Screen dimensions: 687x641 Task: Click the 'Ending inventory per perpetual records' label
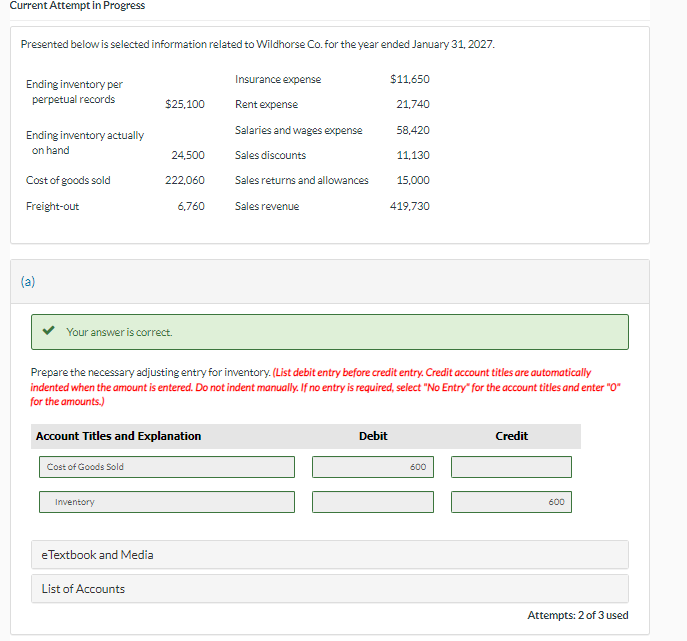tap(74, 92)
